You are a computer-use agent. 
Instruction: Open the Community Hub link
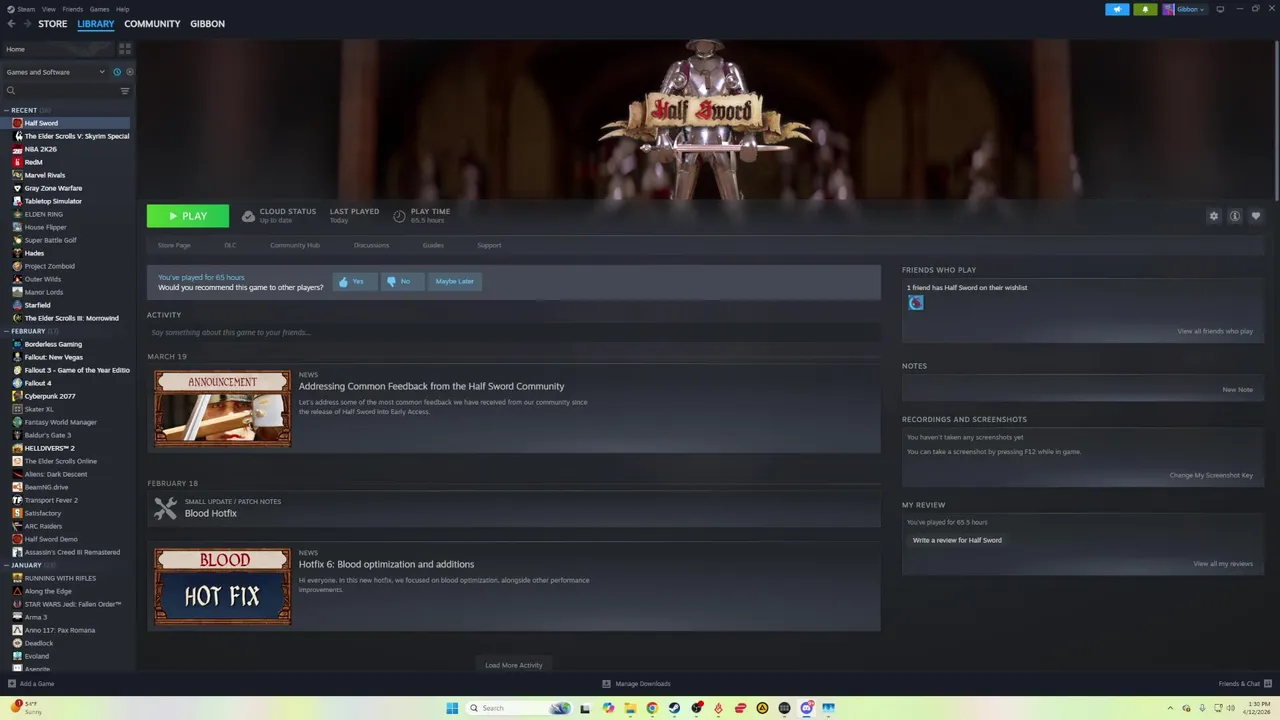[295, 245]
